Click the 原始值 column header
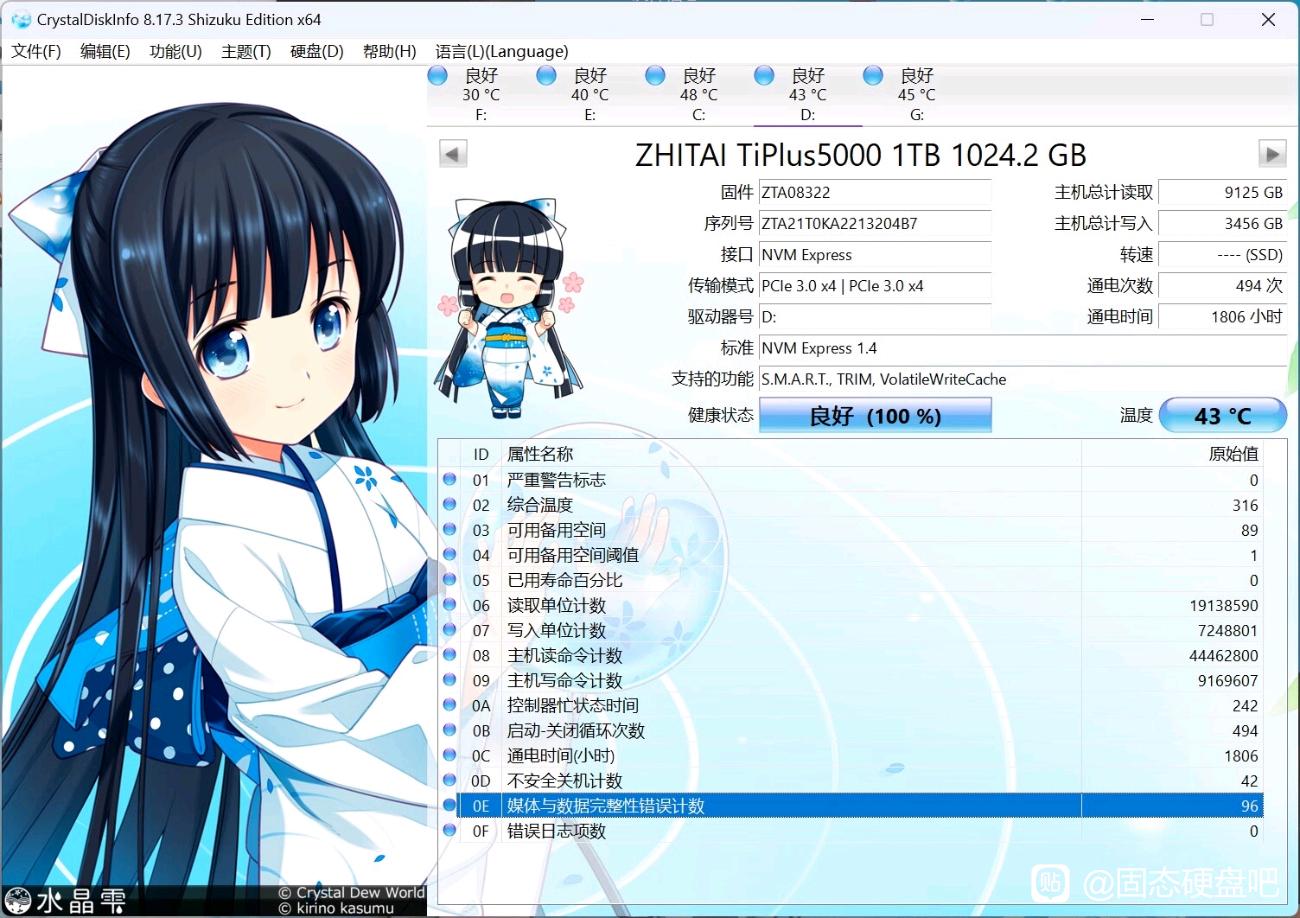Screen dimensions: 1300x918 (x=1172, y=454)
